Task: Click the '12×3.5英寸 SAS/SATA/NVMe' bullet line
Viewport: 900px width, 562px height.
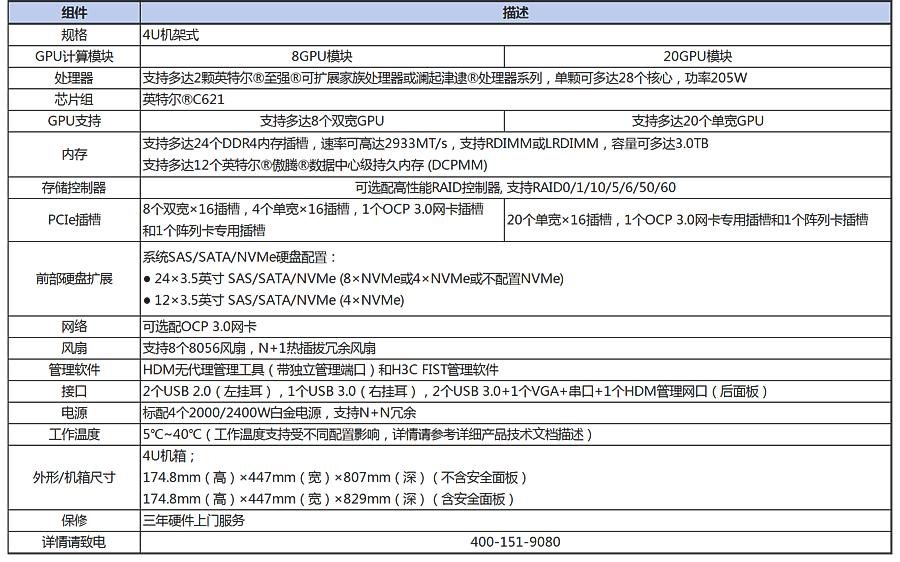Action: tap(274, 300)
